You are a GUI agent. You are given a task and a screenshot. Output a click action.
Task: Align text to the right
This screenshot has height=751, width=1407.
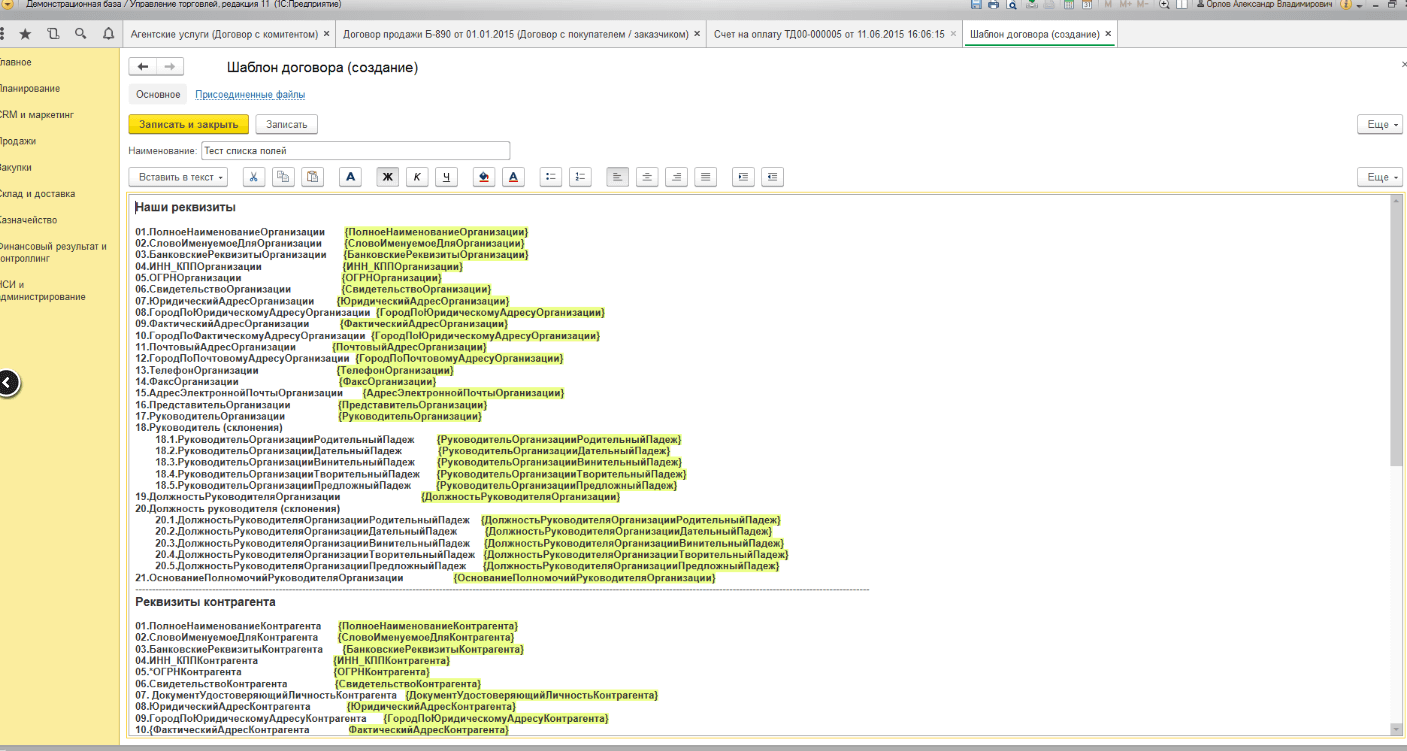pos(677,177)
